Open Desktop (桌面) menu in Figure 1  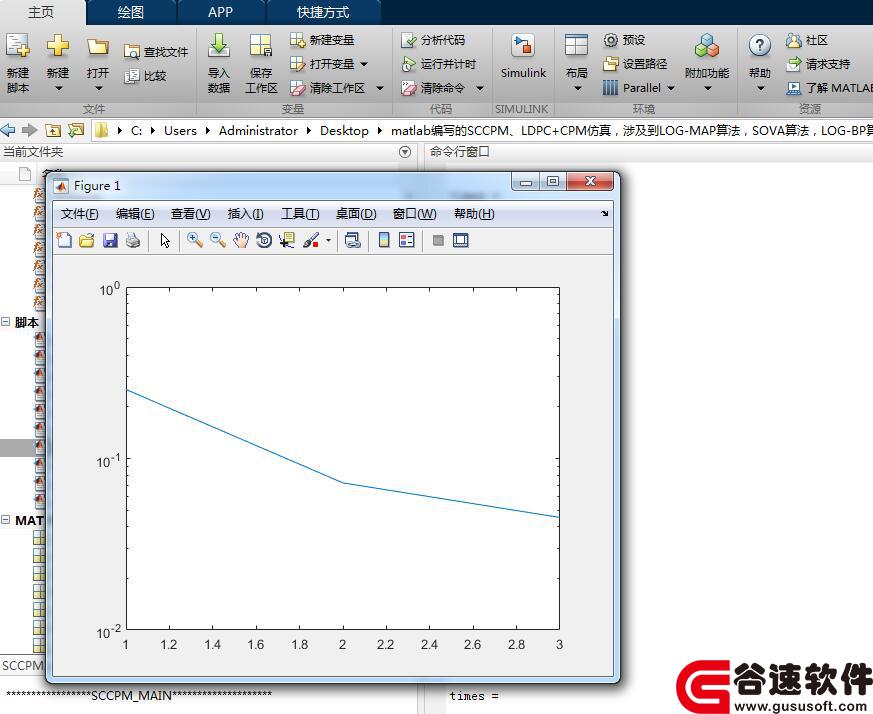tap(356, 214)
